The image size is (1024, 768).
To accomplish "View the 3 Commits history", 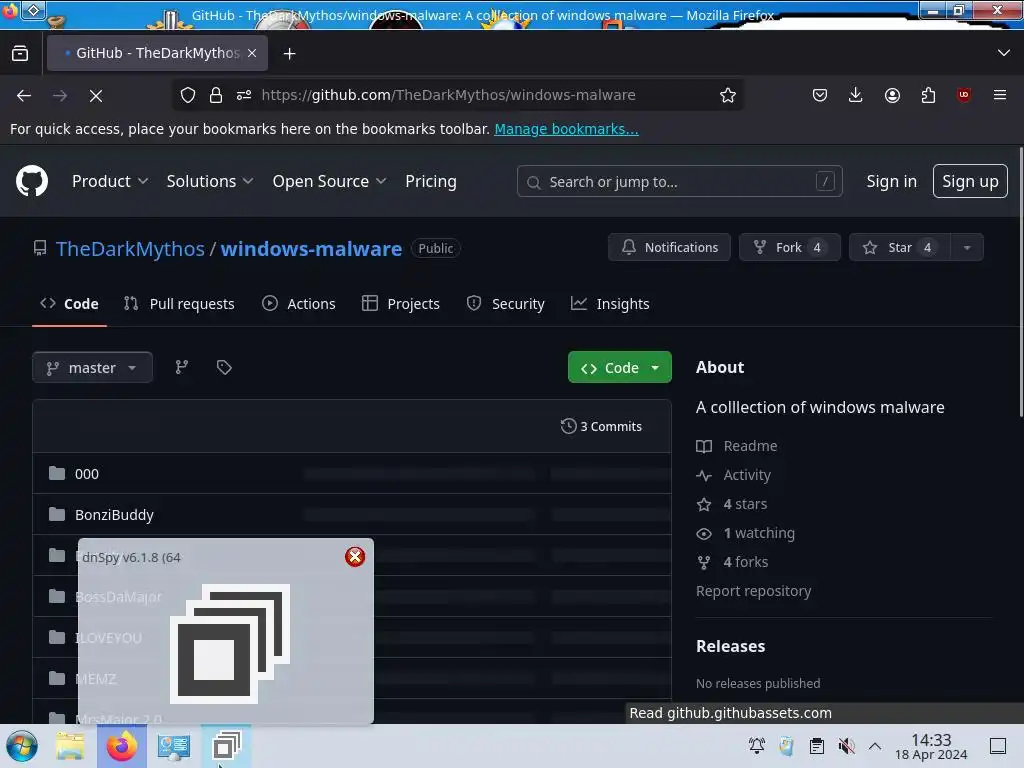I will pyautogui.click(x=601, y=426).
